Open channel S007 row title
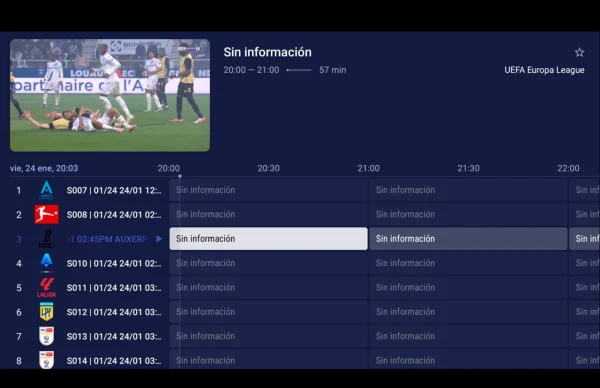Screen dimensions: 600x388 pyautogui.click(x=114, y=190)
